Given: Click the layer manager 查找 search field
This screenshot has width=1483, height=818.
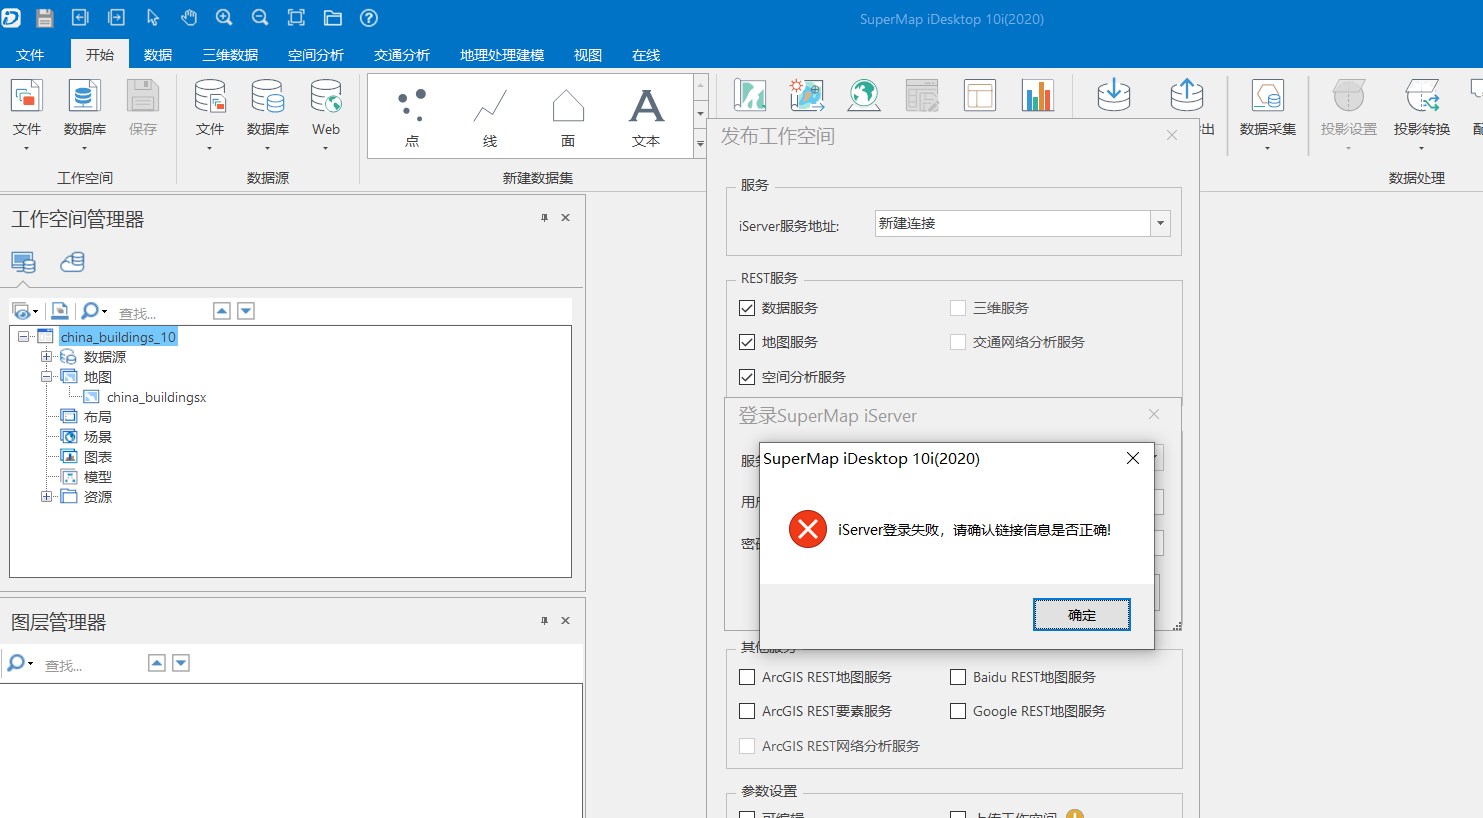Looking at the screenshot, I should (90, 664).
